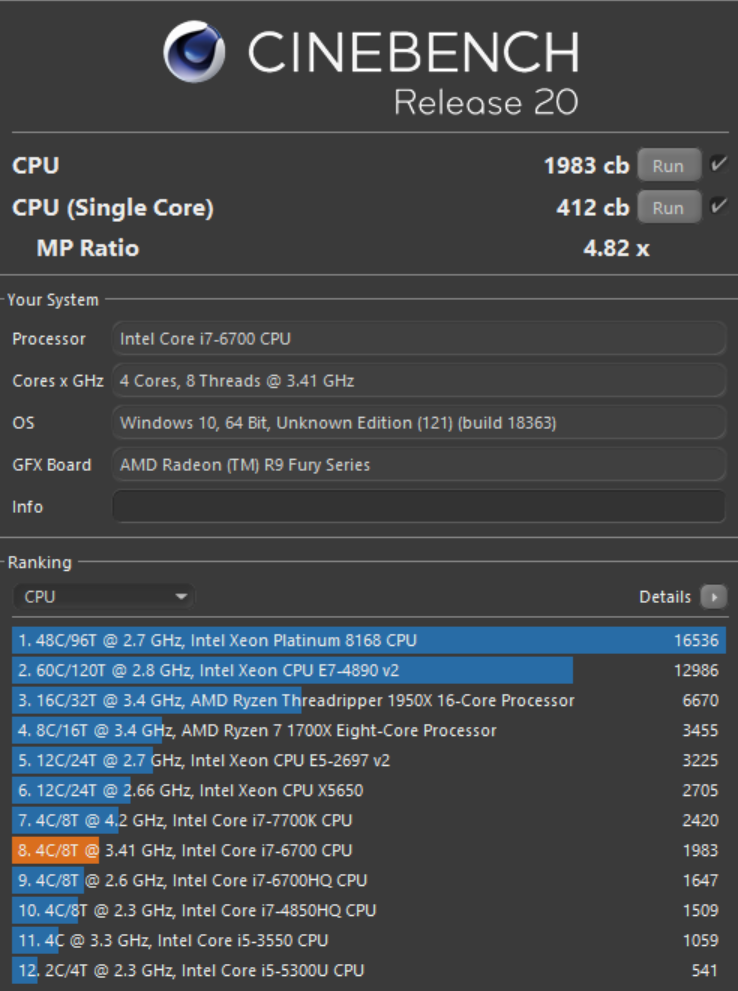Expand the ranking Details arrow

coord(714,597)
